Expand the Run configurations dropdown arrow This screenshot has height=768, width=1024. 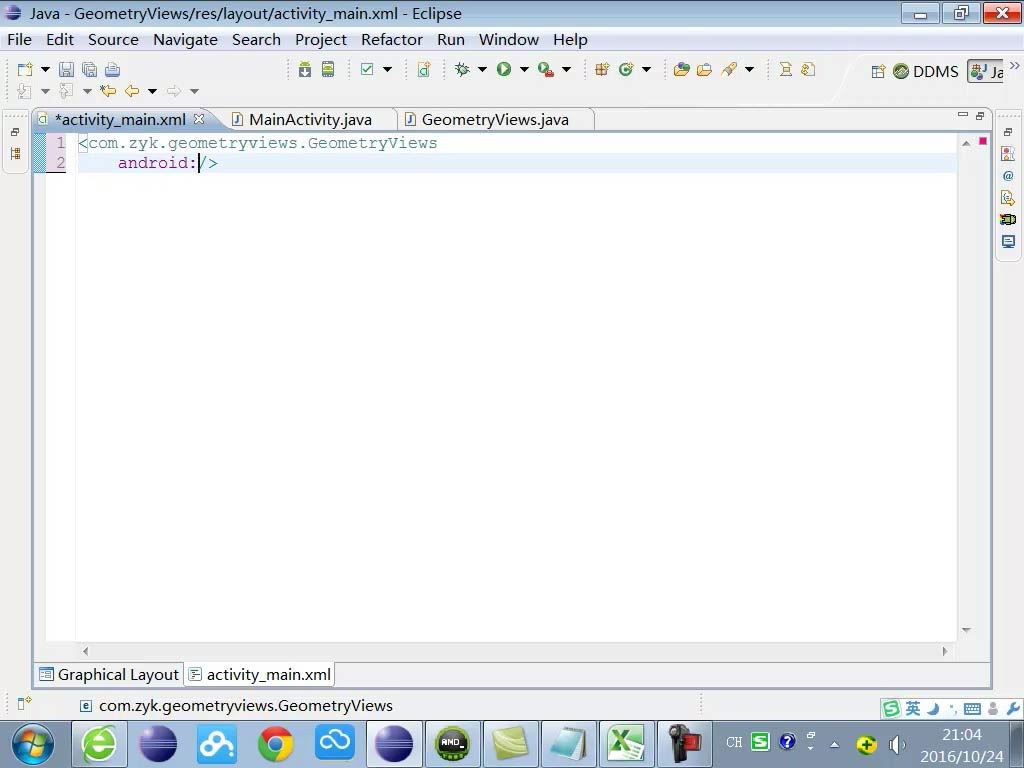click(x=524, y=69)
